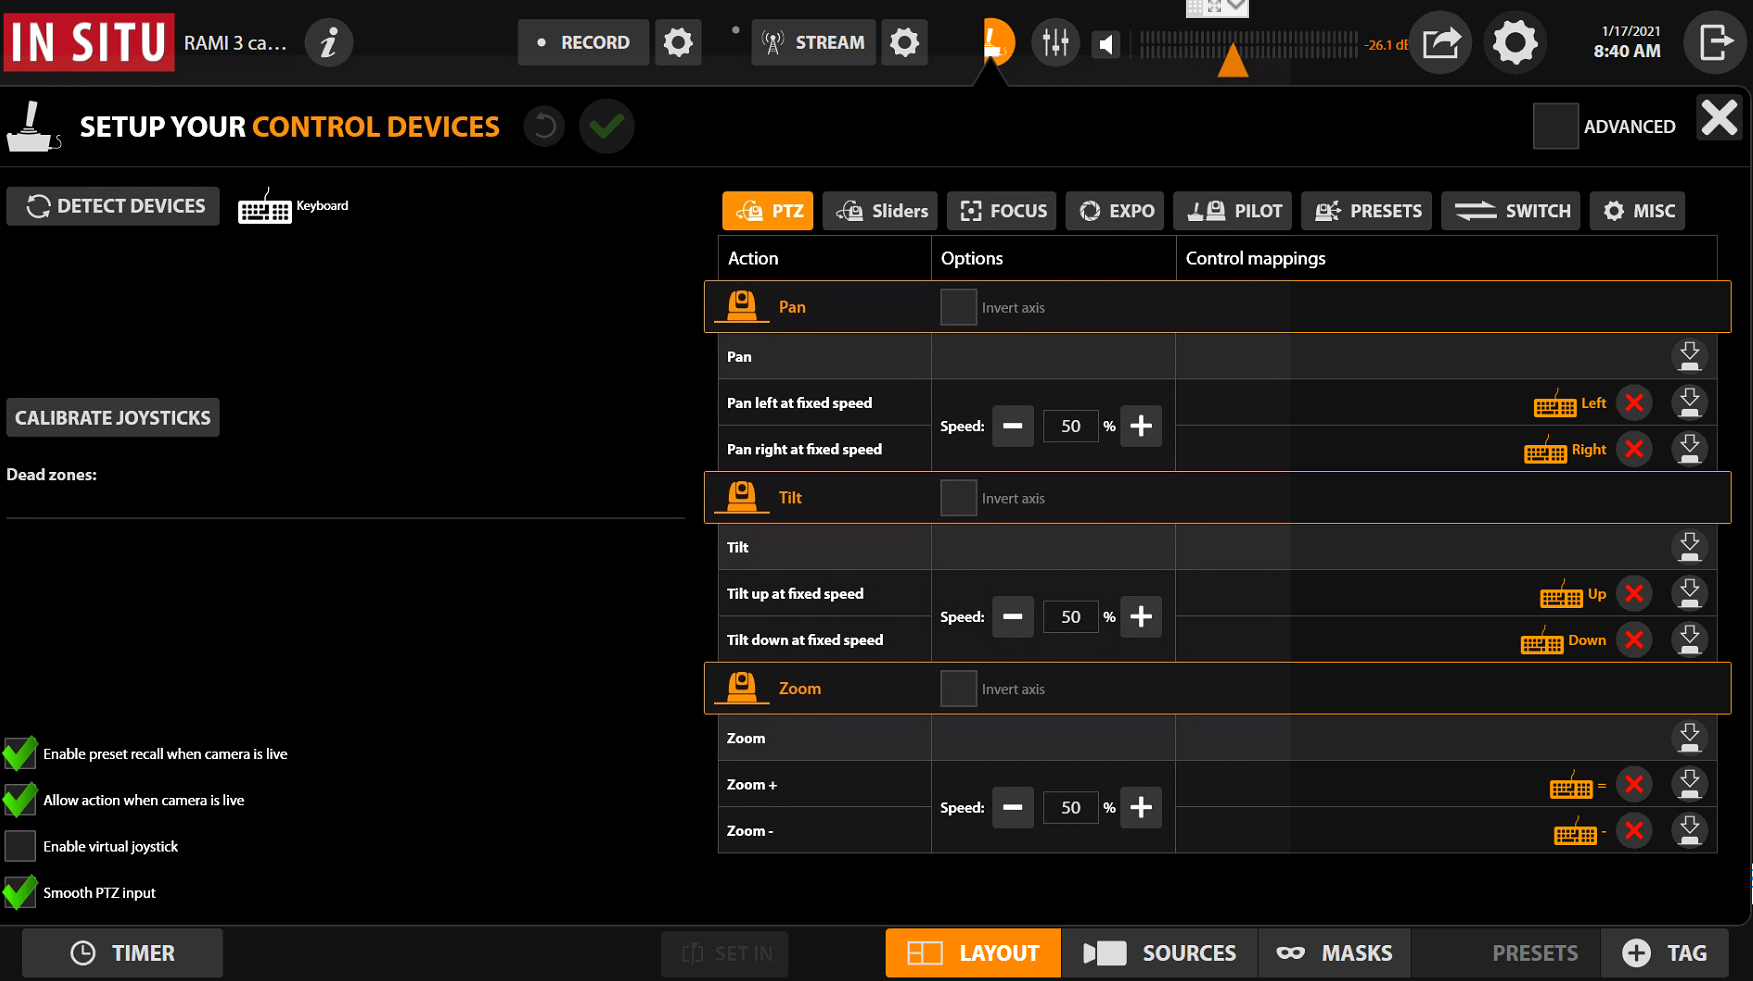The width and height of the screenshot is (1753, 981).
Task: Remove the Left key pan mapping
Action: tap(1634, 403)
